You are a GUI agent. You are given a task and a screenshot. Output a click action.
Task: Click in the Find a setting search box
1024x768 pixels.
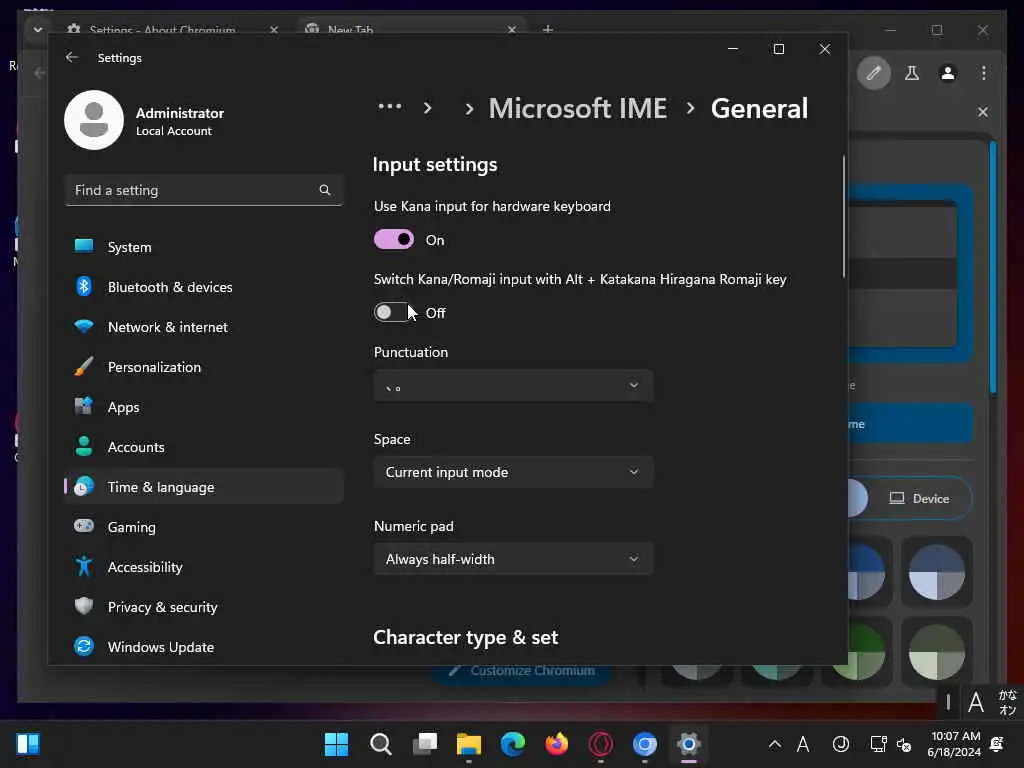pos(204,190)
